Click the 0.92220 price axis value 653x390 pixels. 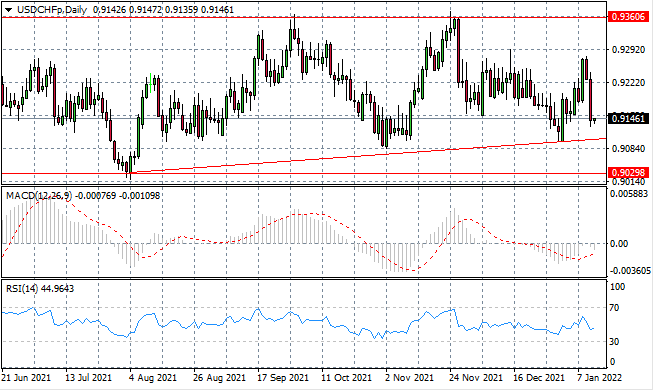tap(628, 83)
